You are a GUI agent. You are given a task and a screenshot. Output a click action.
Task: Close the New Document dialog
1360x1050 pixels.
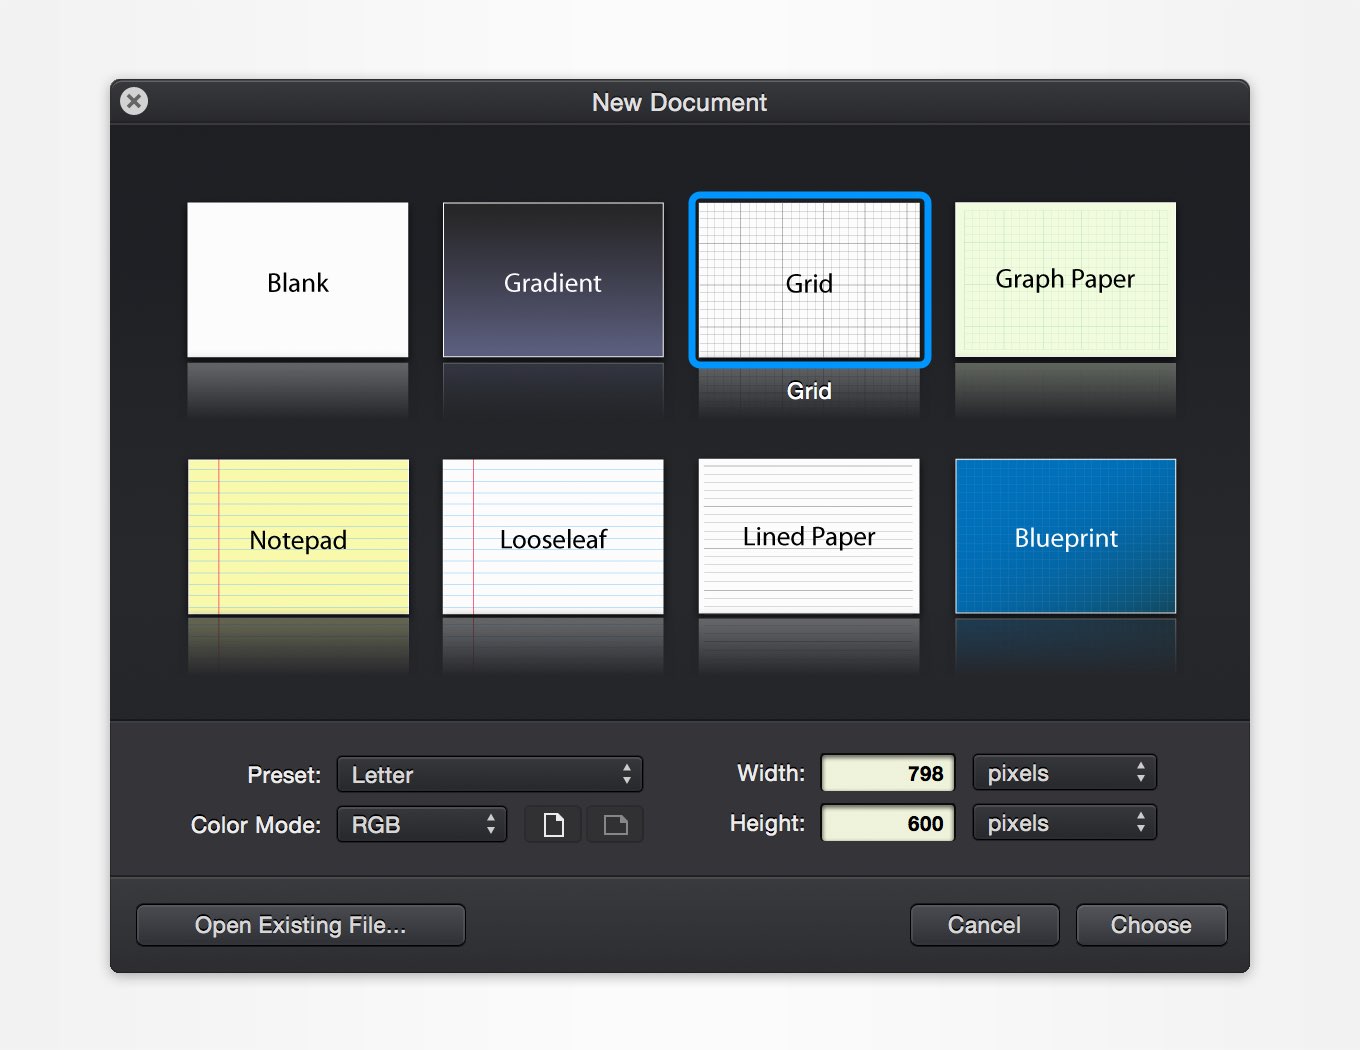134,101
